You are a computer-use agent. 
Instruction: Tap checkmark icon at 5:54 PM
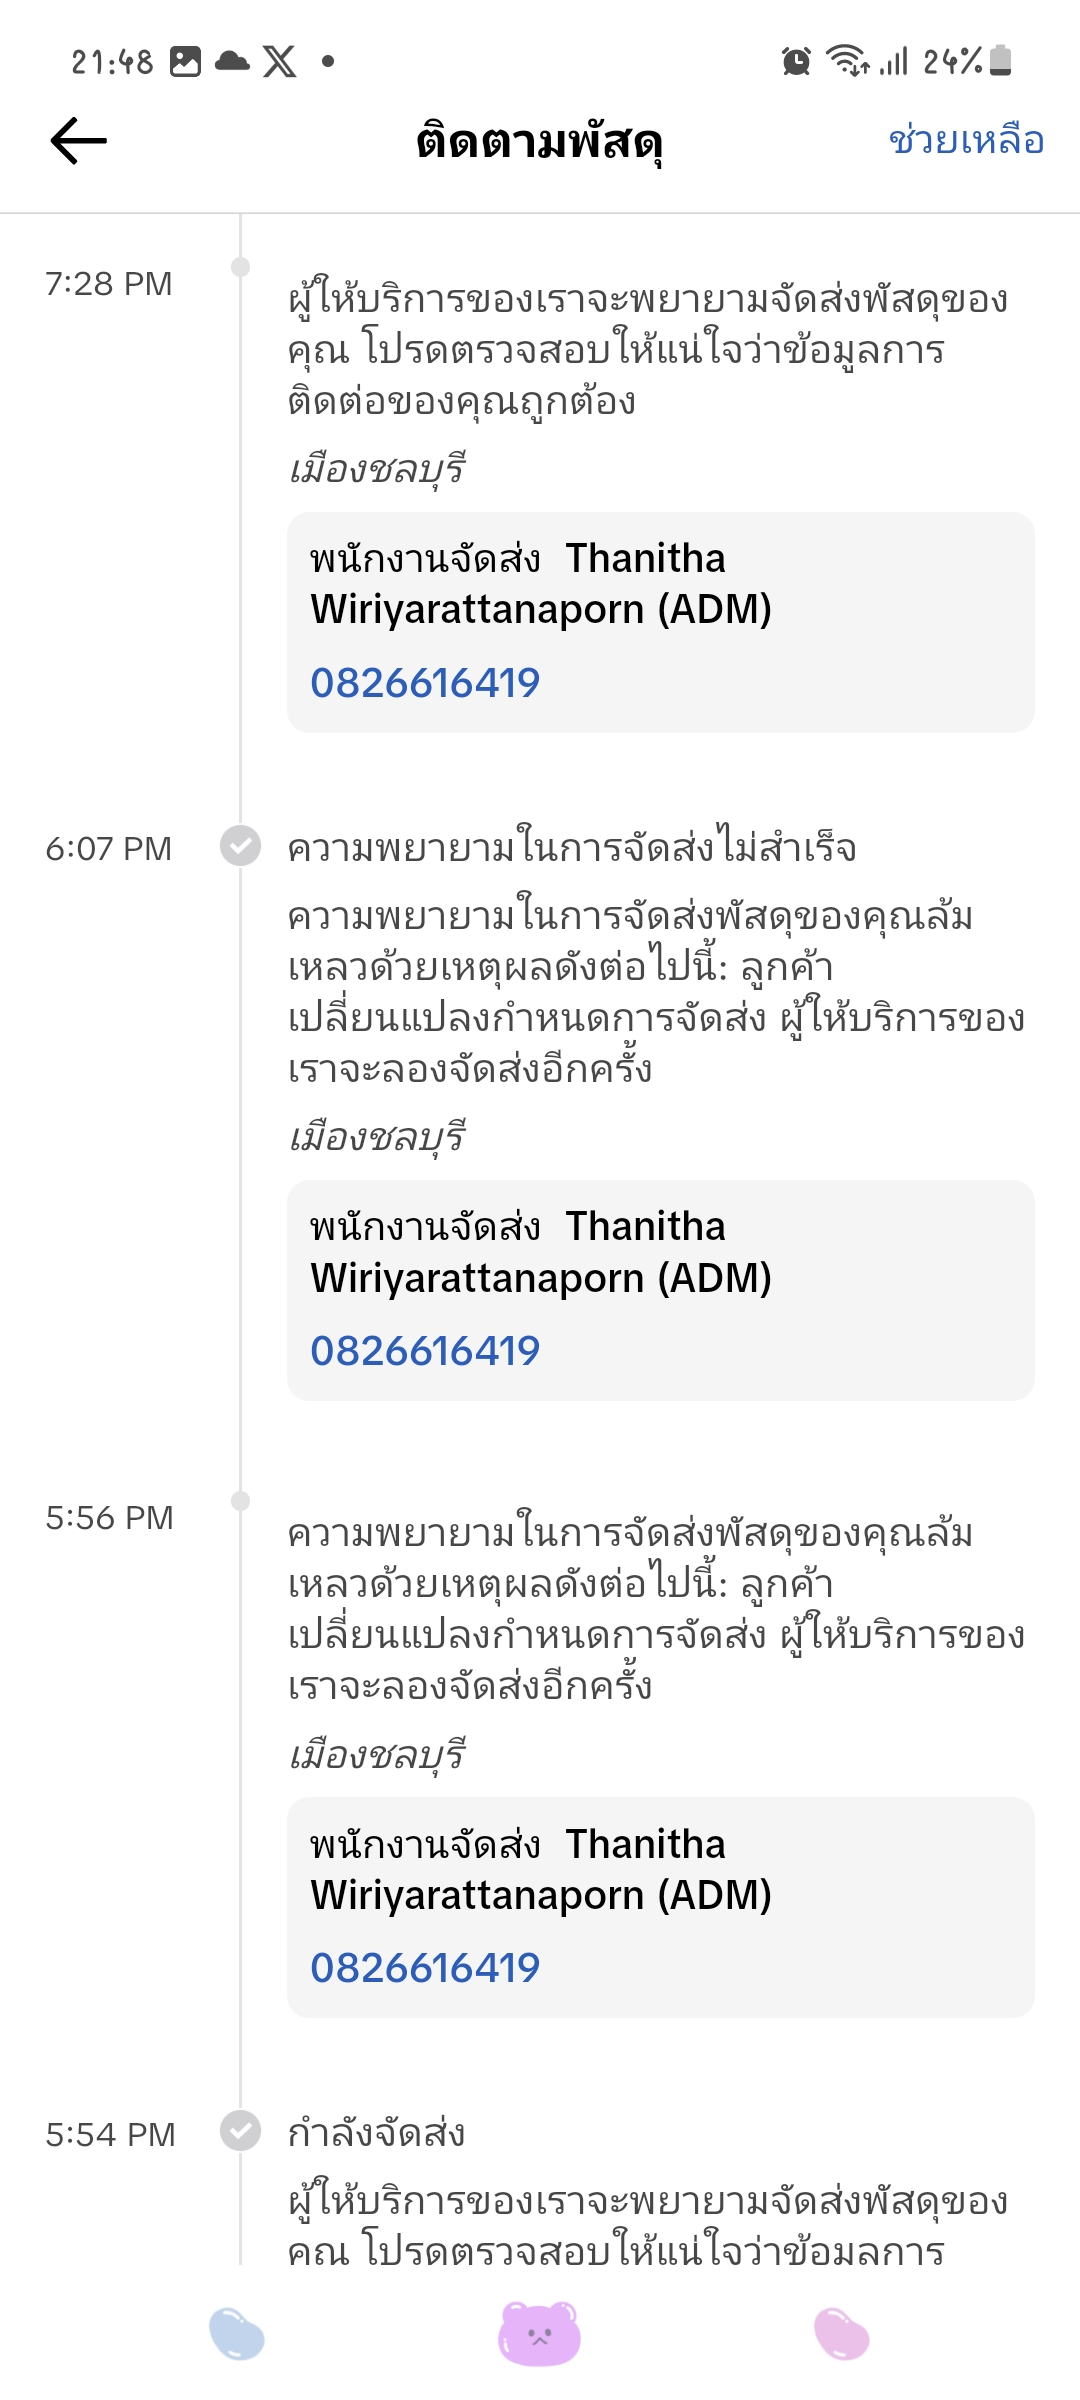click(240, 2130)
